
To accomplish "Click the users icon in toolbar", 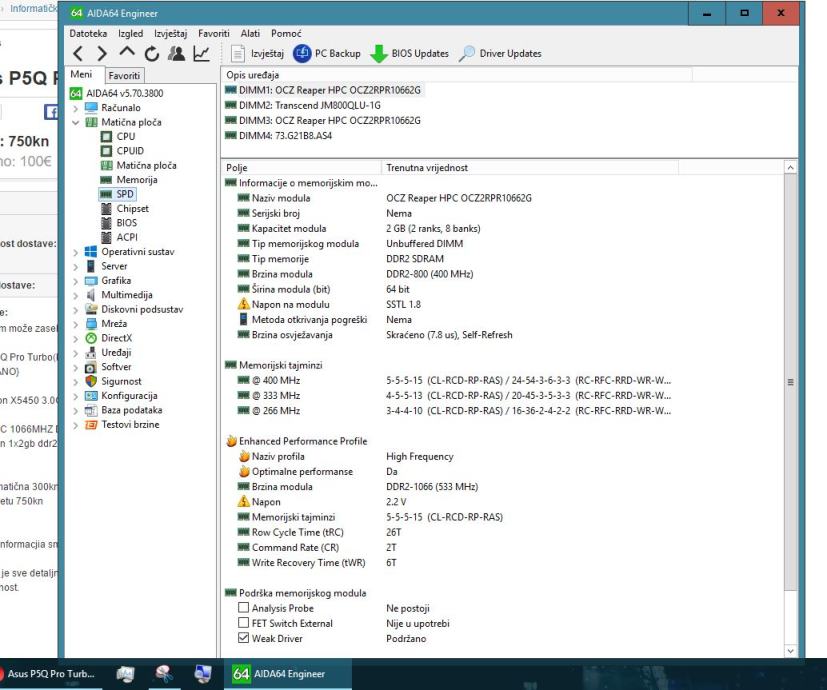I will (178, 53).
